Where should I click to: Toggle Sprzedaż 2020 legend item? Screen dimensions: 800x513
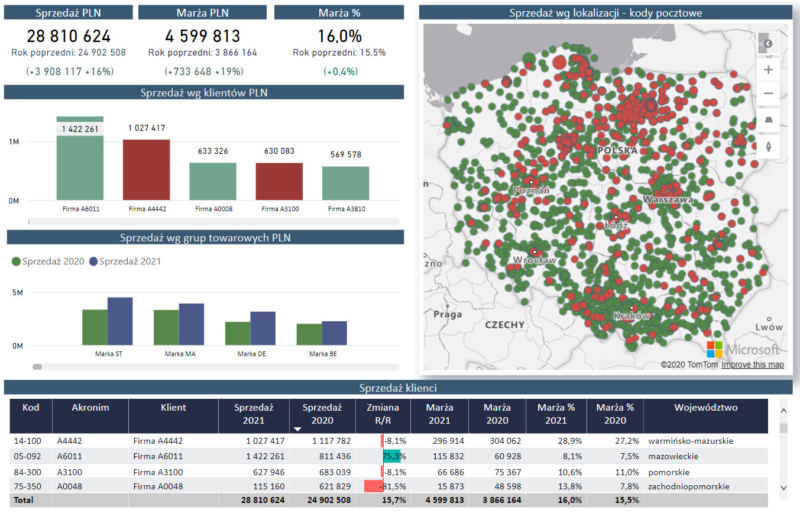(x=50, y=261)
